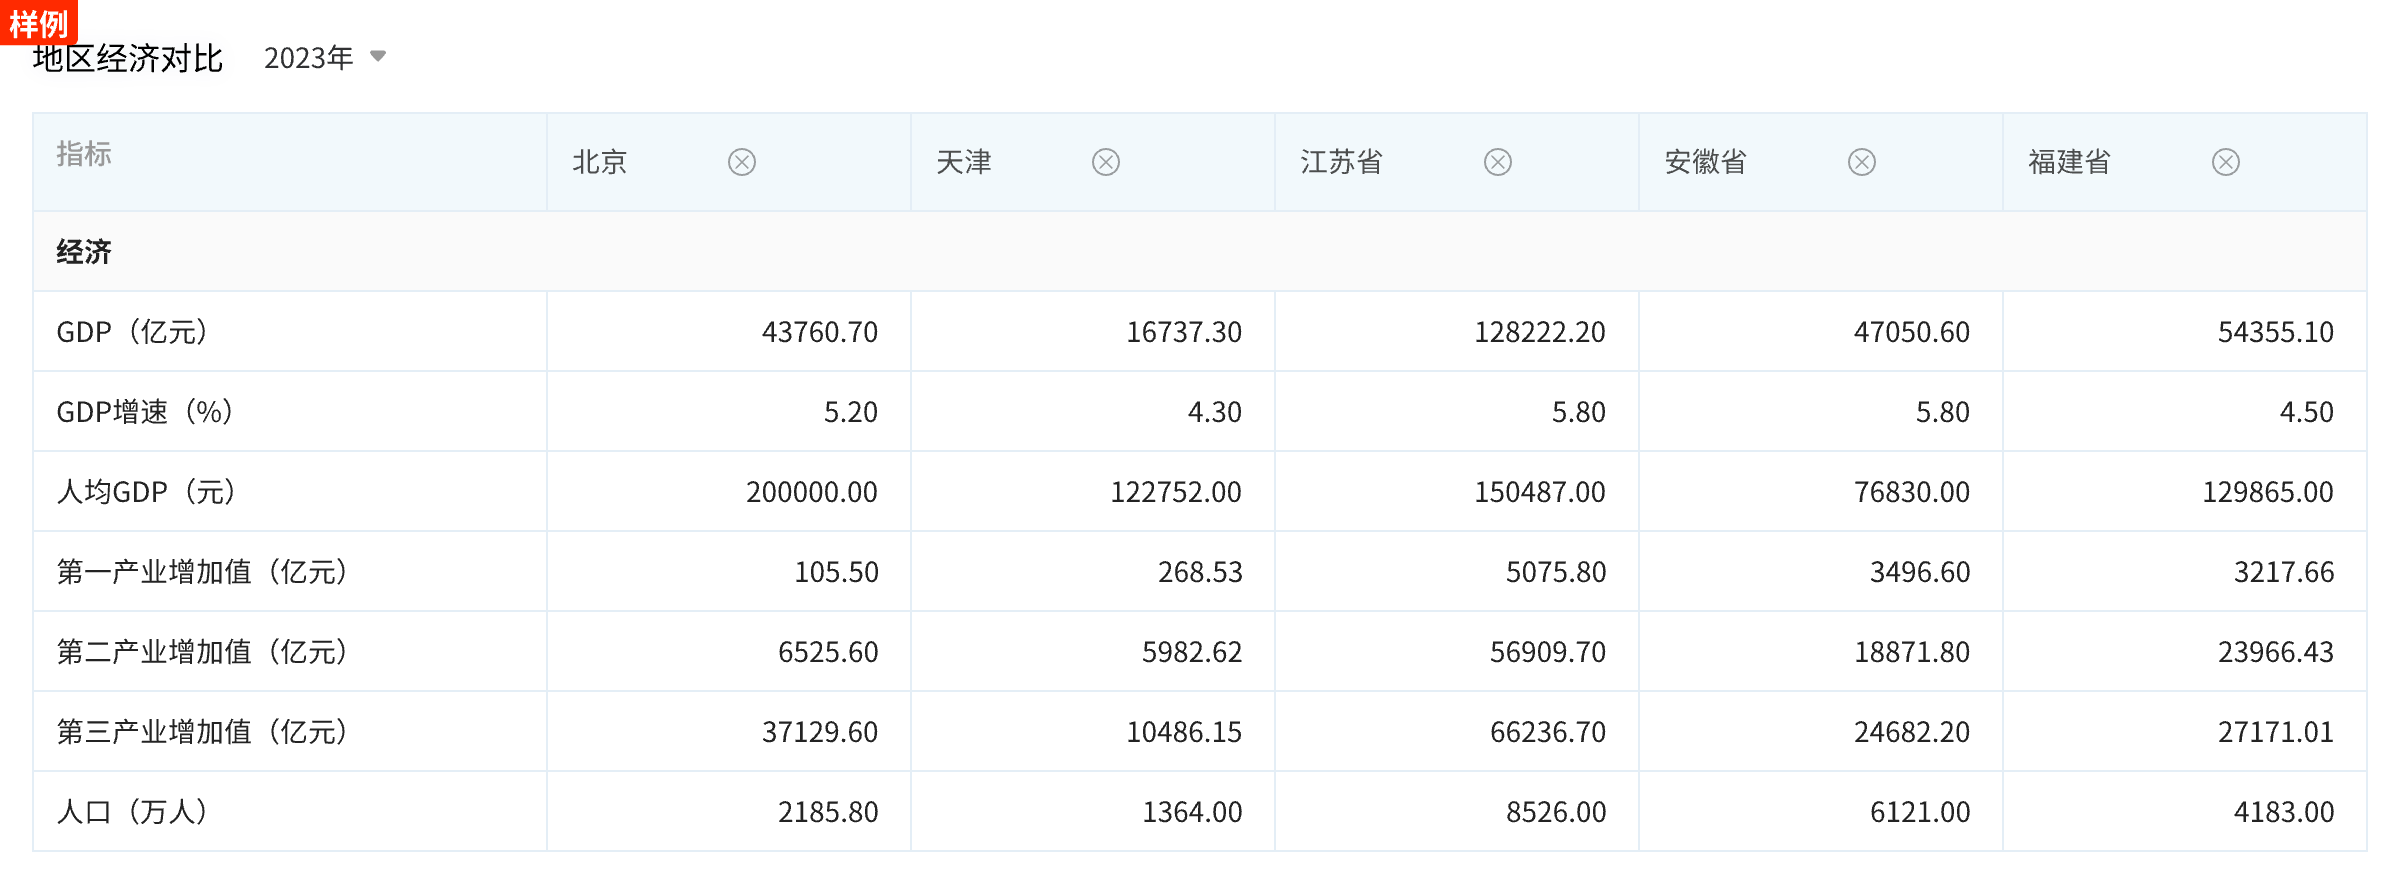Open the 2023年 year dropdown
The height and width of the screenshot is (884, 2400).
tap(324, 58)
